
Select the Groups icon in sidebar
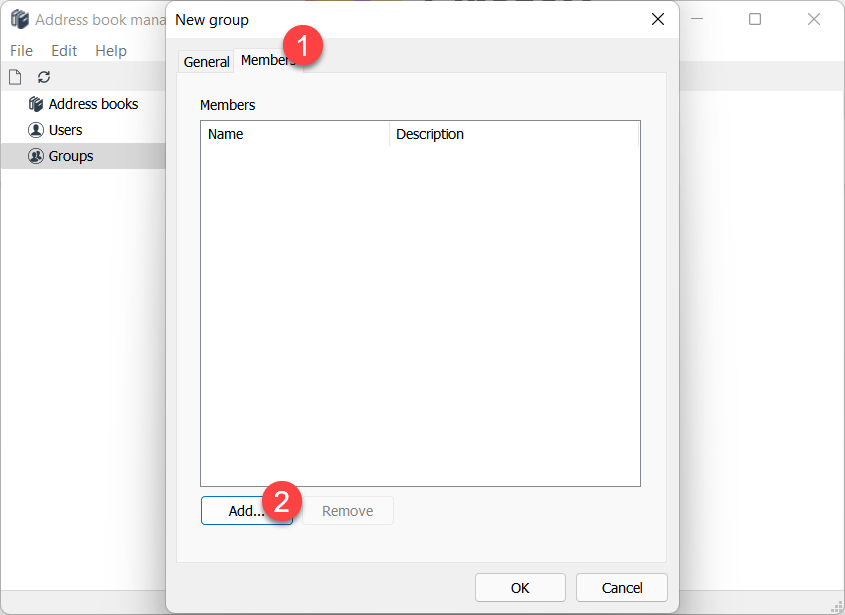pyautogui.click(x=36, y=156)
